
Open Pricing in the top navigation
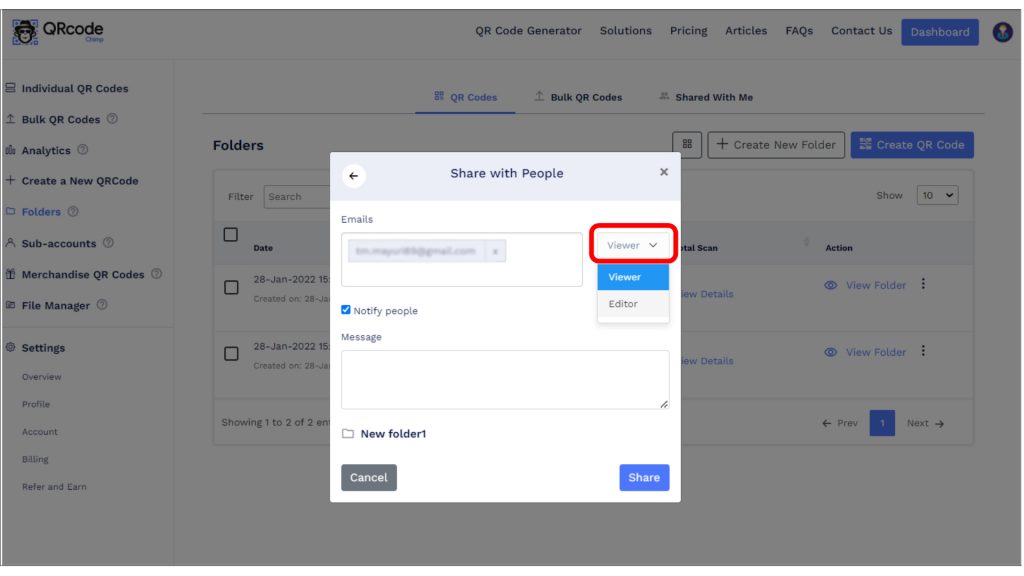(688, 31)
